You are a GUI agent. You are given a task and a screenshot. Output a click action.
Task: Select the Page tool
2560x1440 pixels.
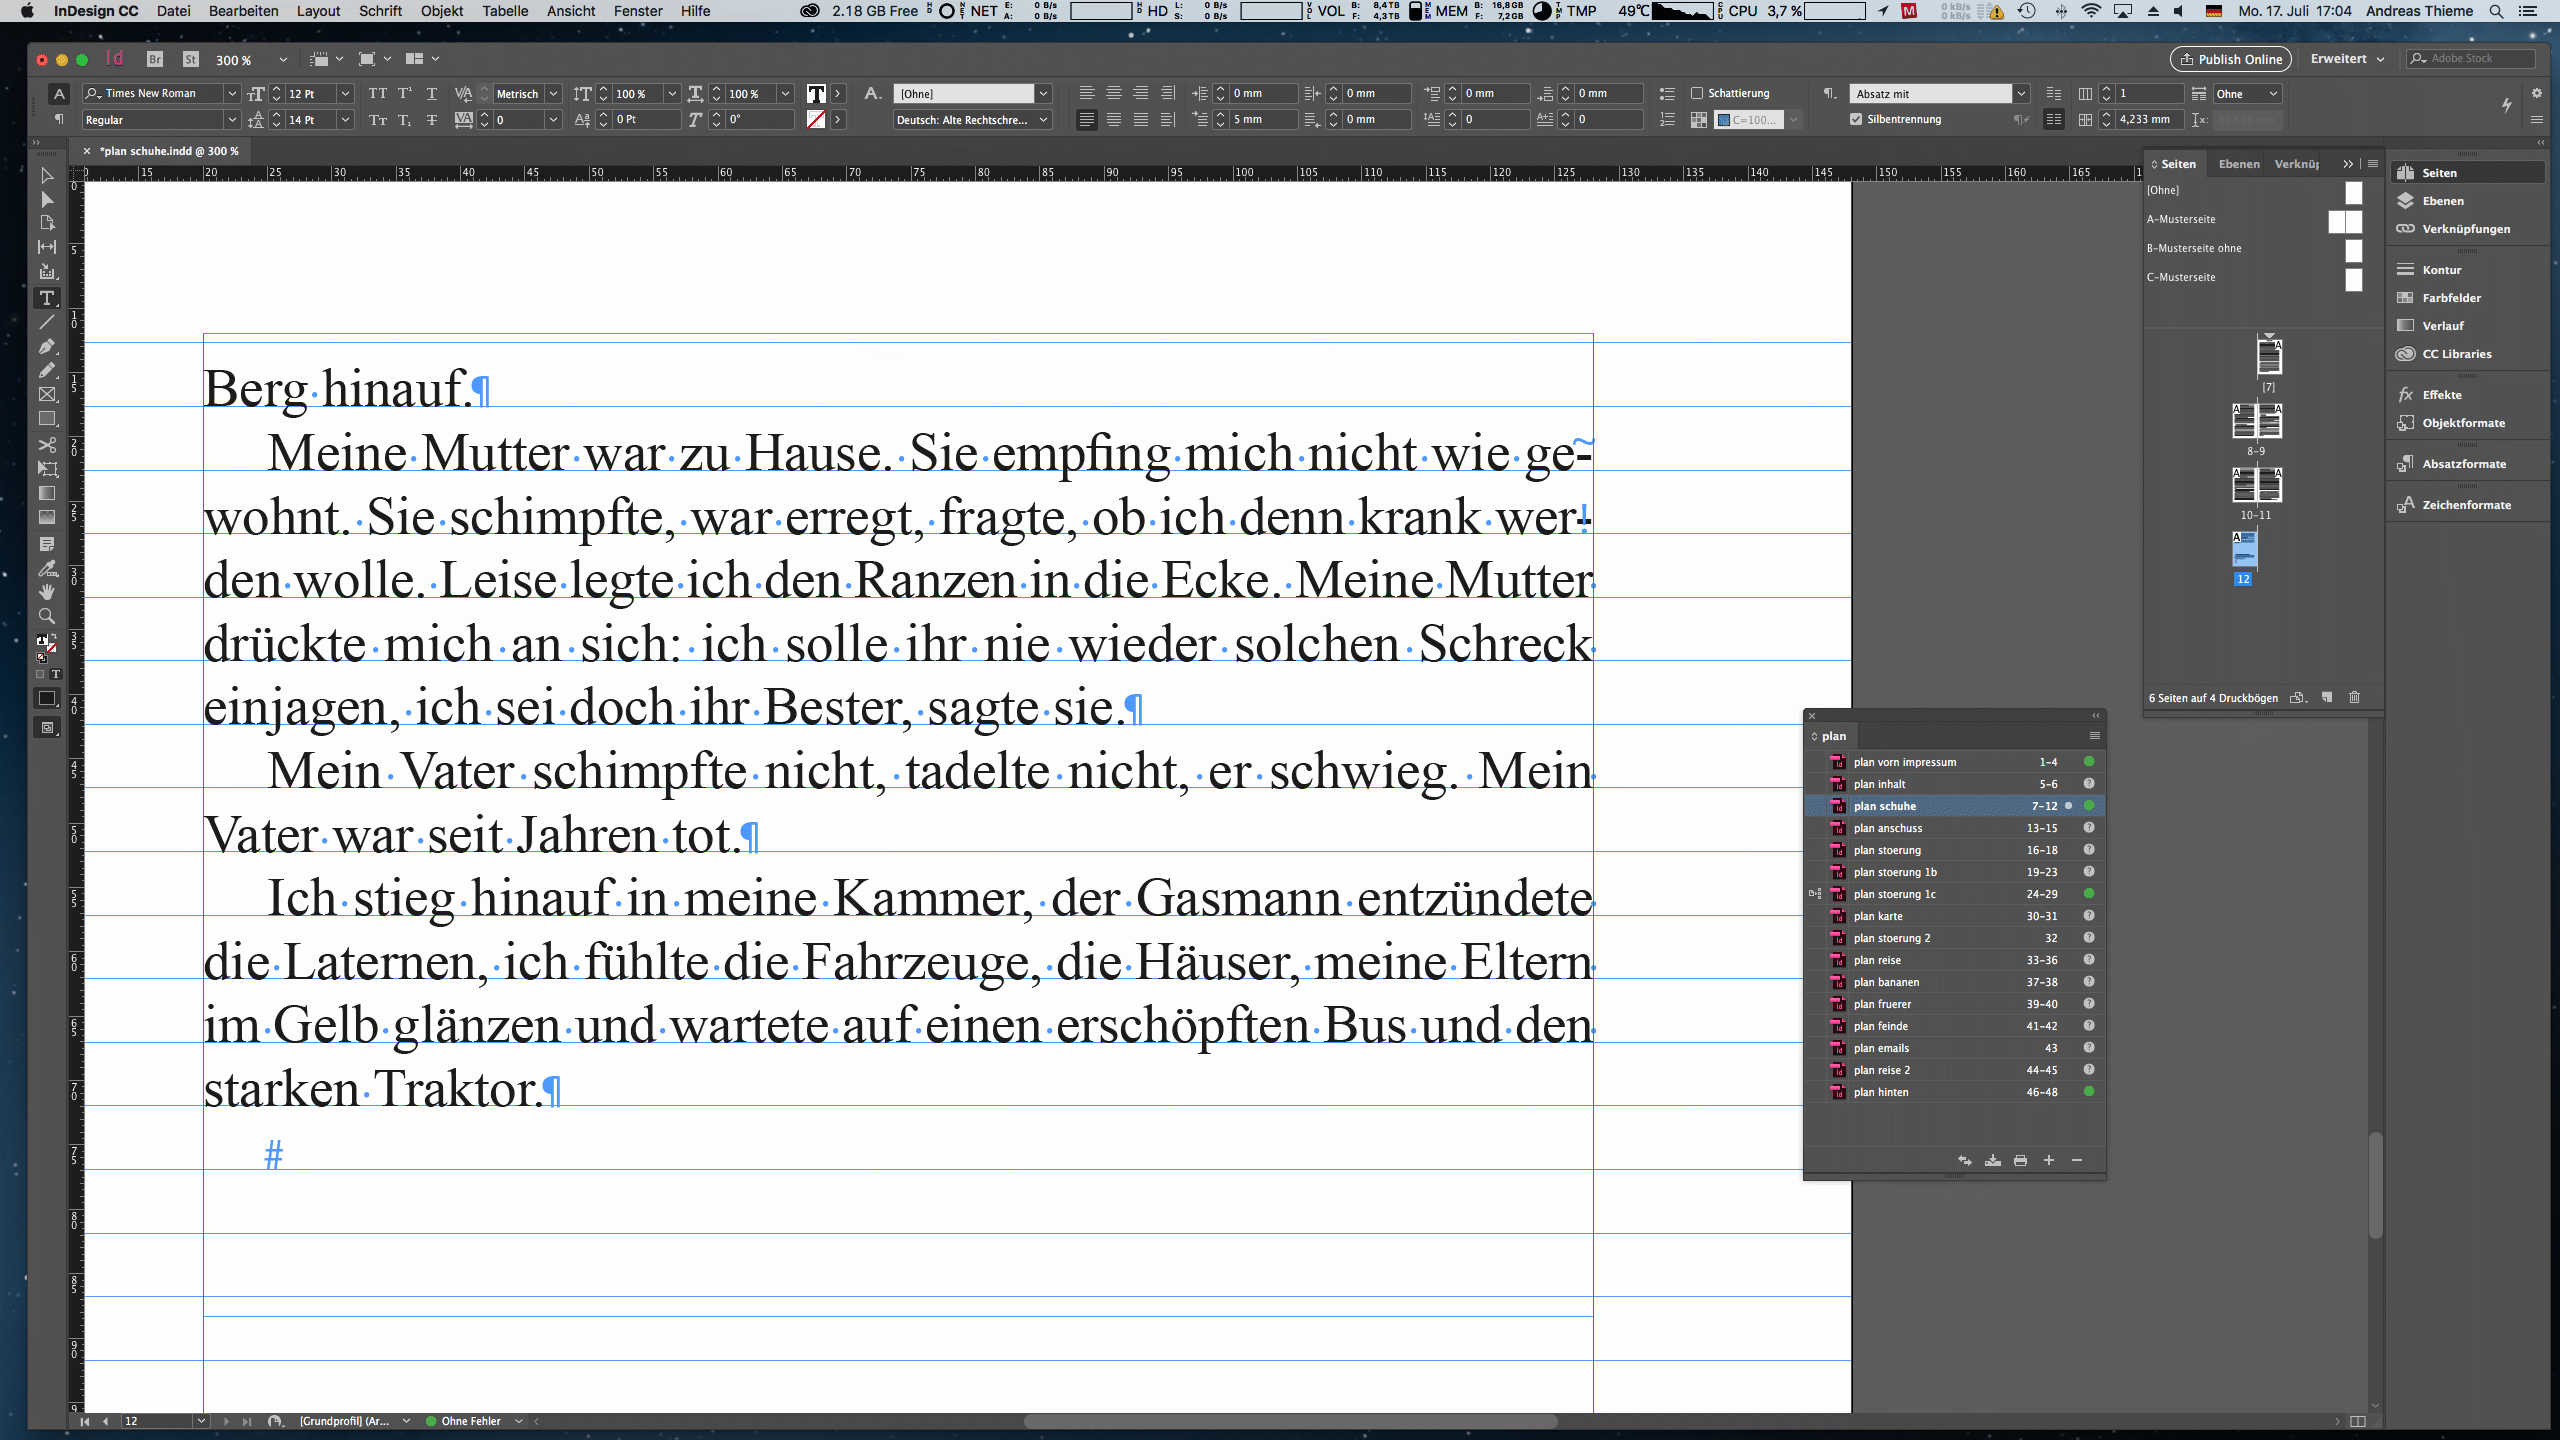tap(46, 223)
